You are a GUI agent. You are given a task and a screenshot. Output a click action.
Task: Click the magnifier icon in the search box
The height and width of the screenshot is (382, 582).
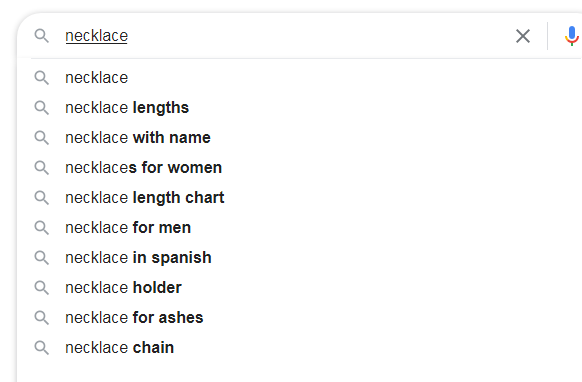pos(42,36)
